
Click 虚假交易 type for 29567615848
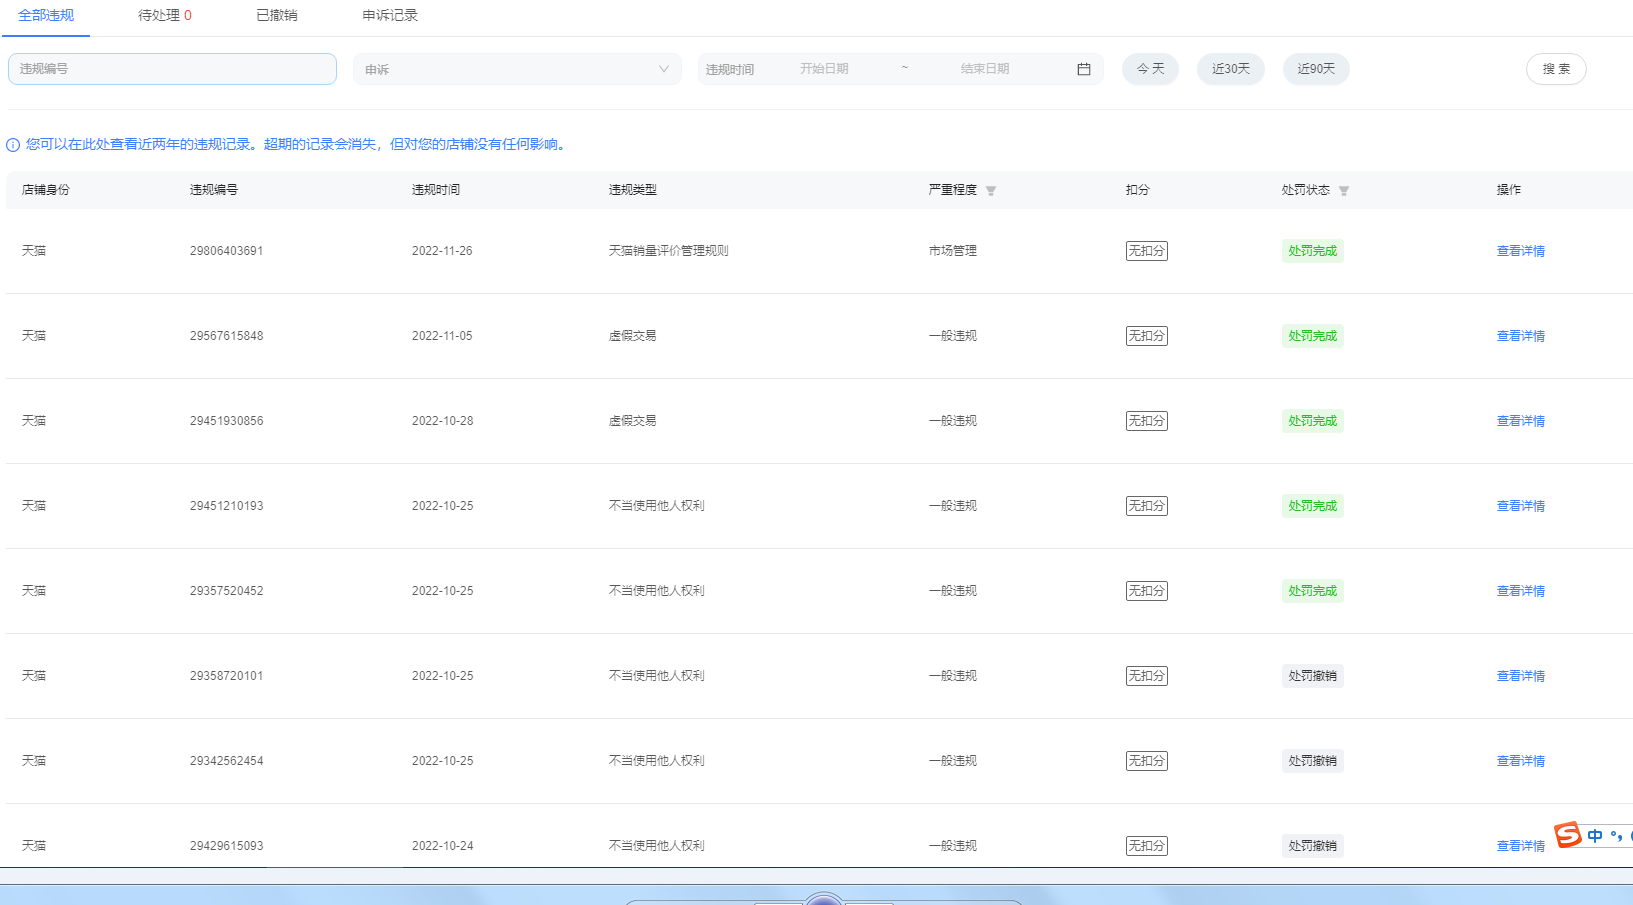(632, 336)
